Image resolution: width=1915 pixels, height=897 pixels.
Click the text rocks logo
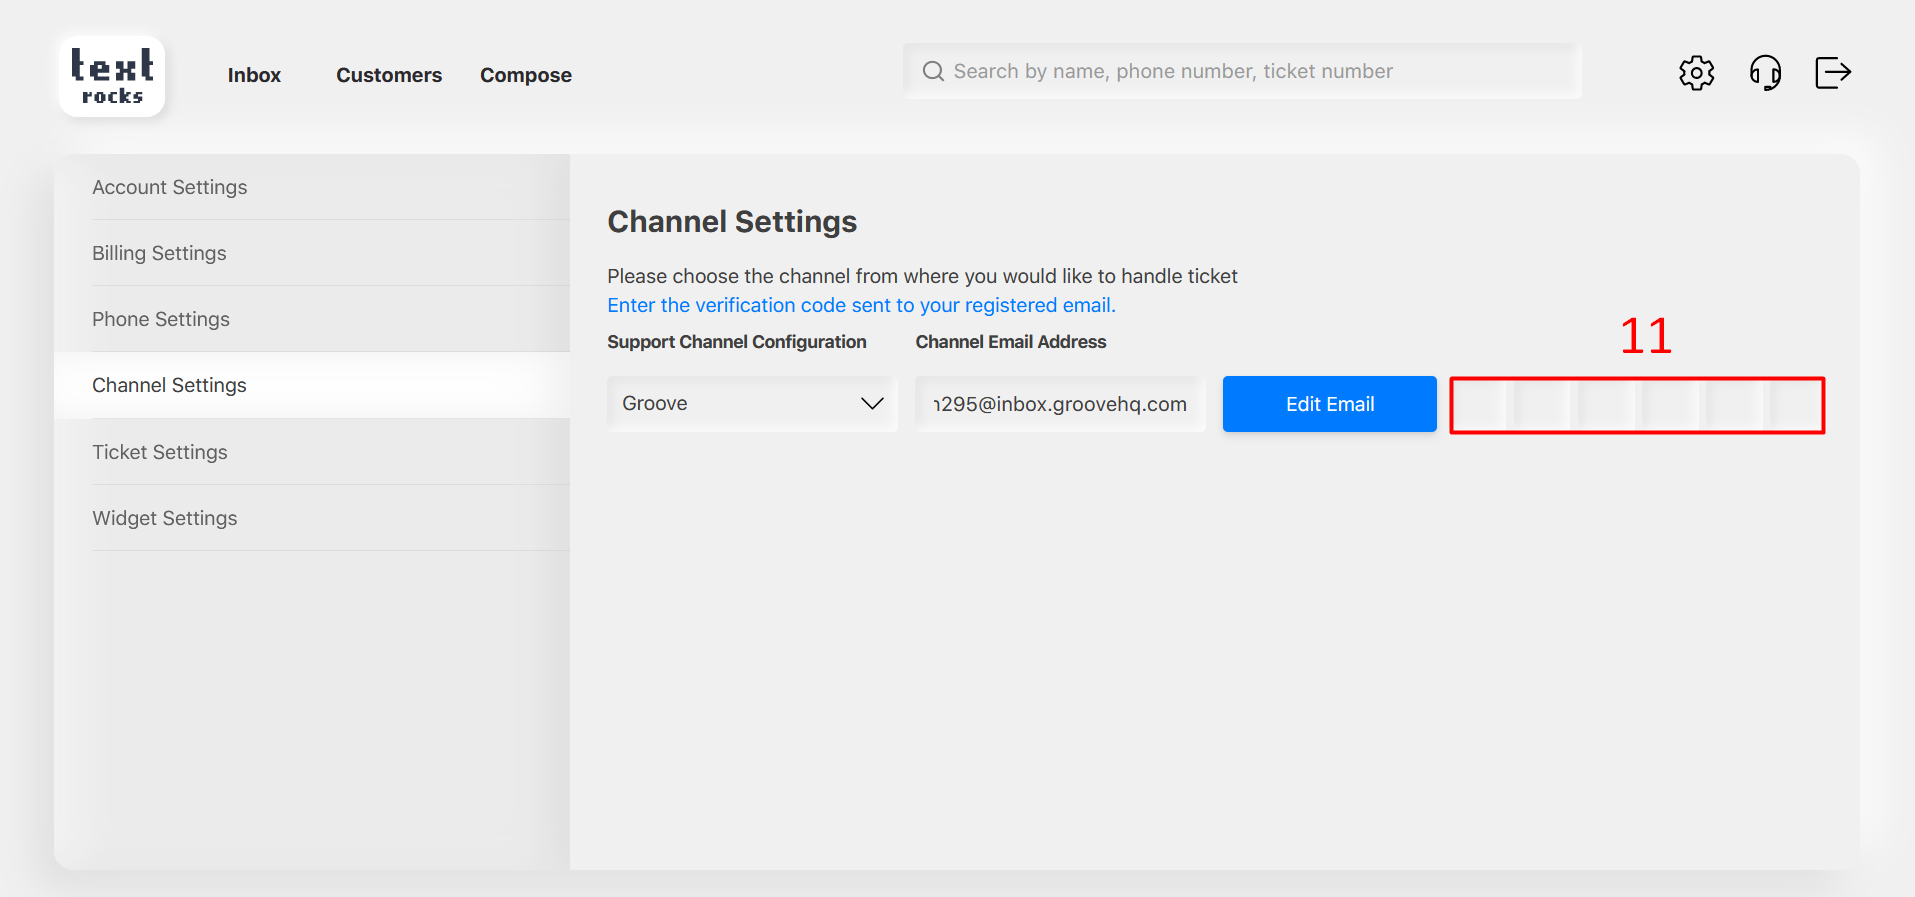tap(112, 77)
